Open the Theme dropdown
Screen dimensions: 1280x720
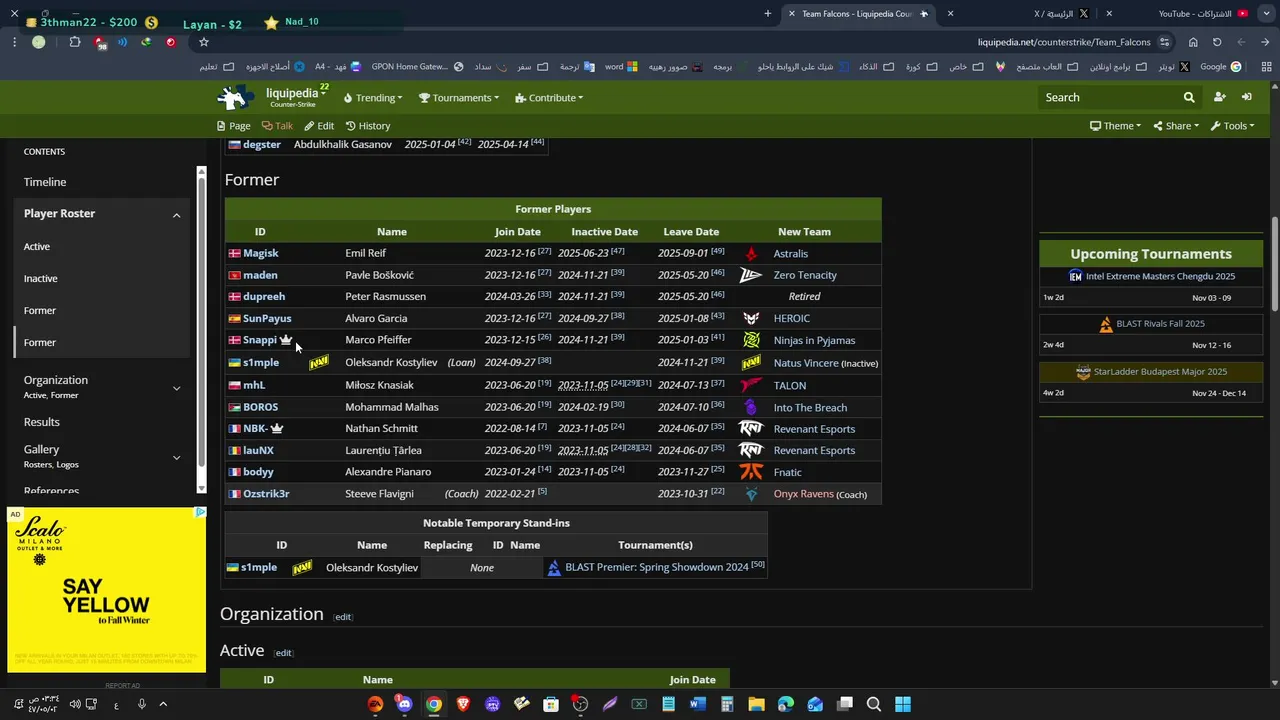1115,126
